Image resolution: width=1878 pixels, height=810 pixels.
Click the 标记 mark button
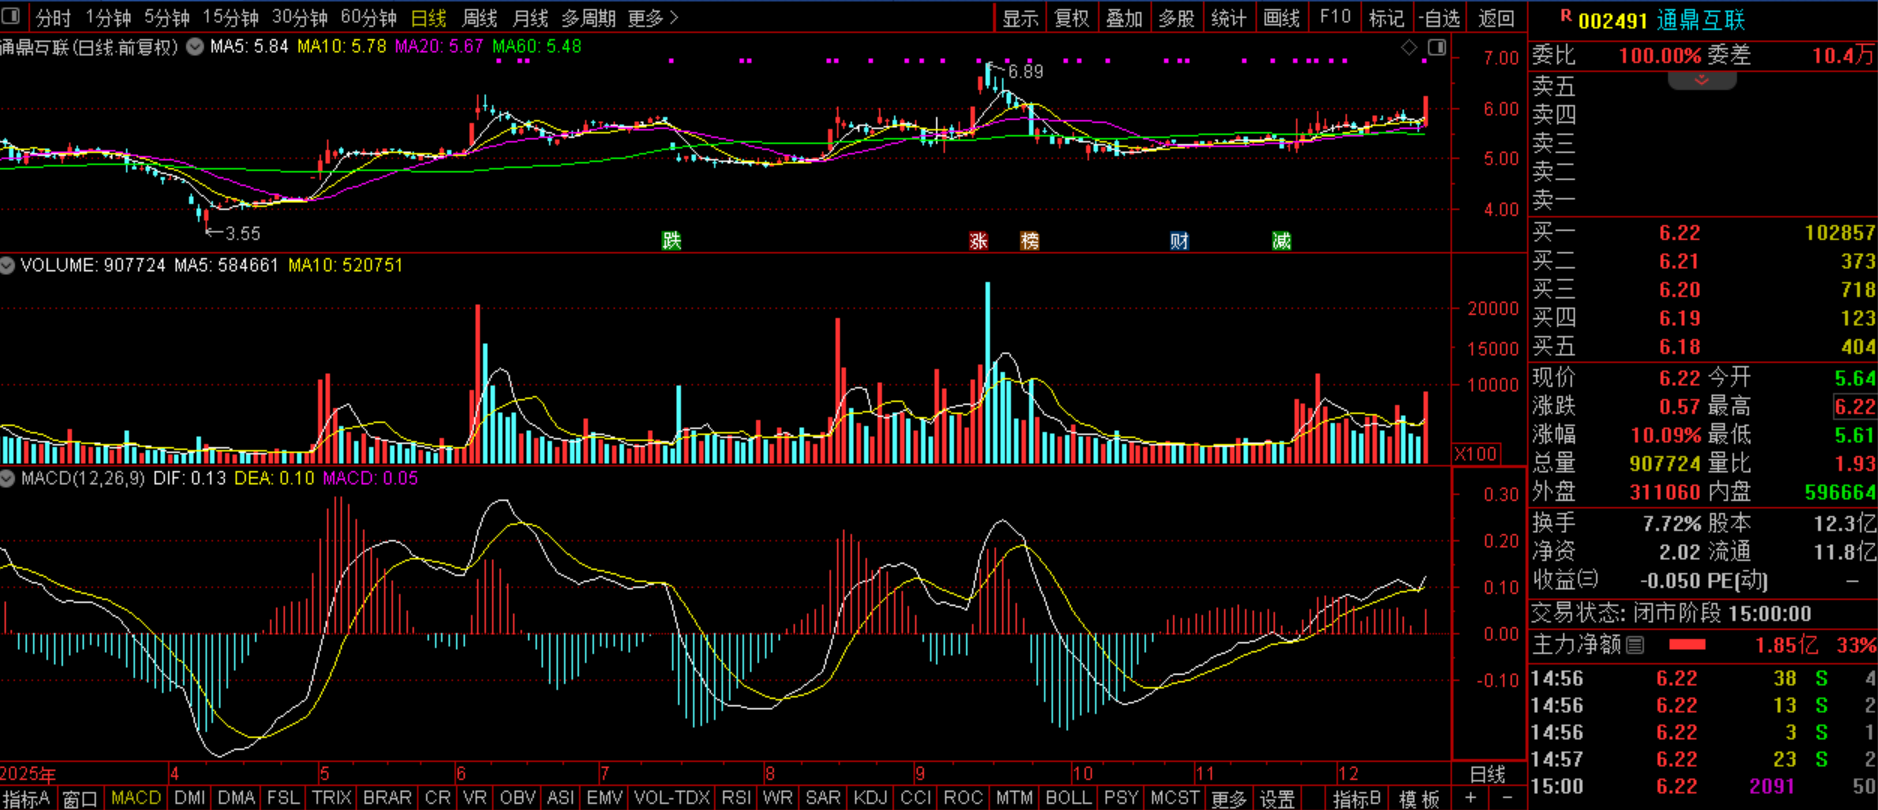pyautogui.click(x=1386, y=18)
